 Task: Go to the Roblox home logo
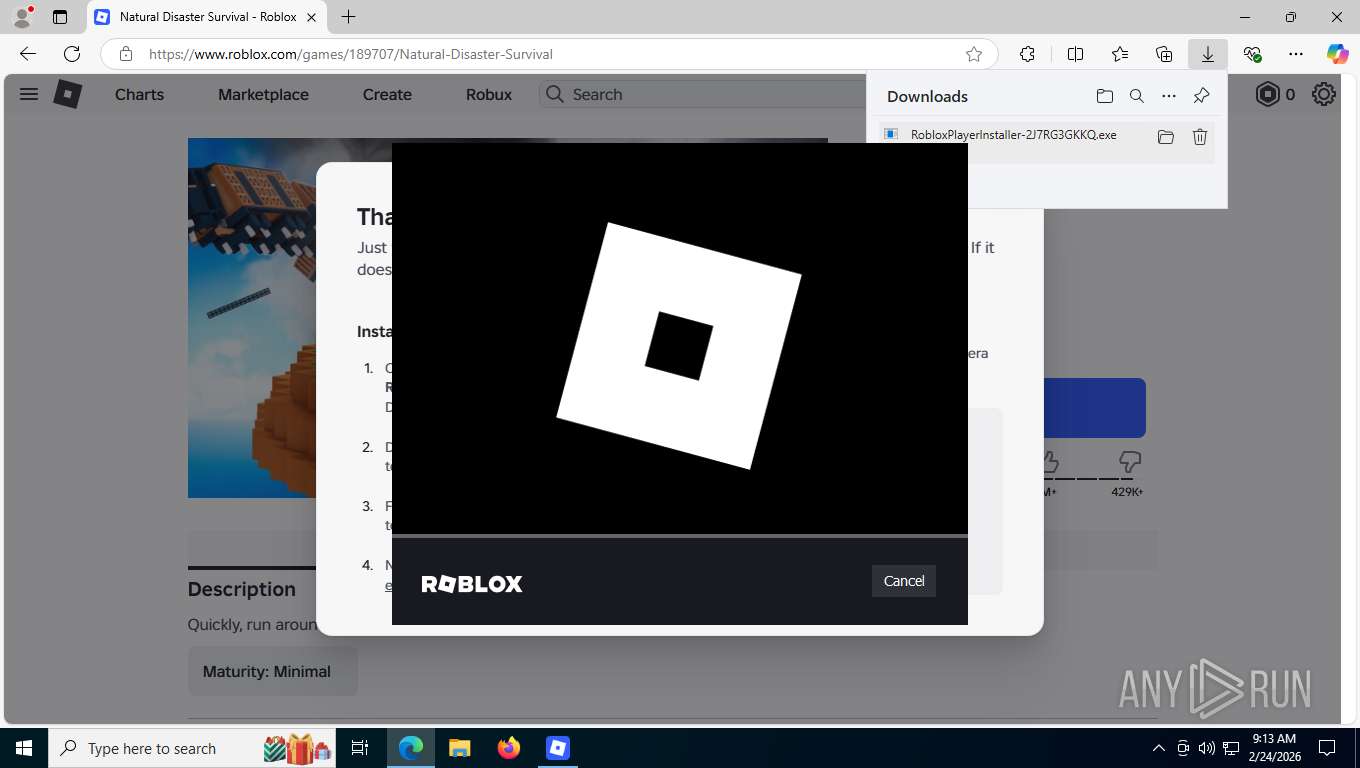coord(67,94)
